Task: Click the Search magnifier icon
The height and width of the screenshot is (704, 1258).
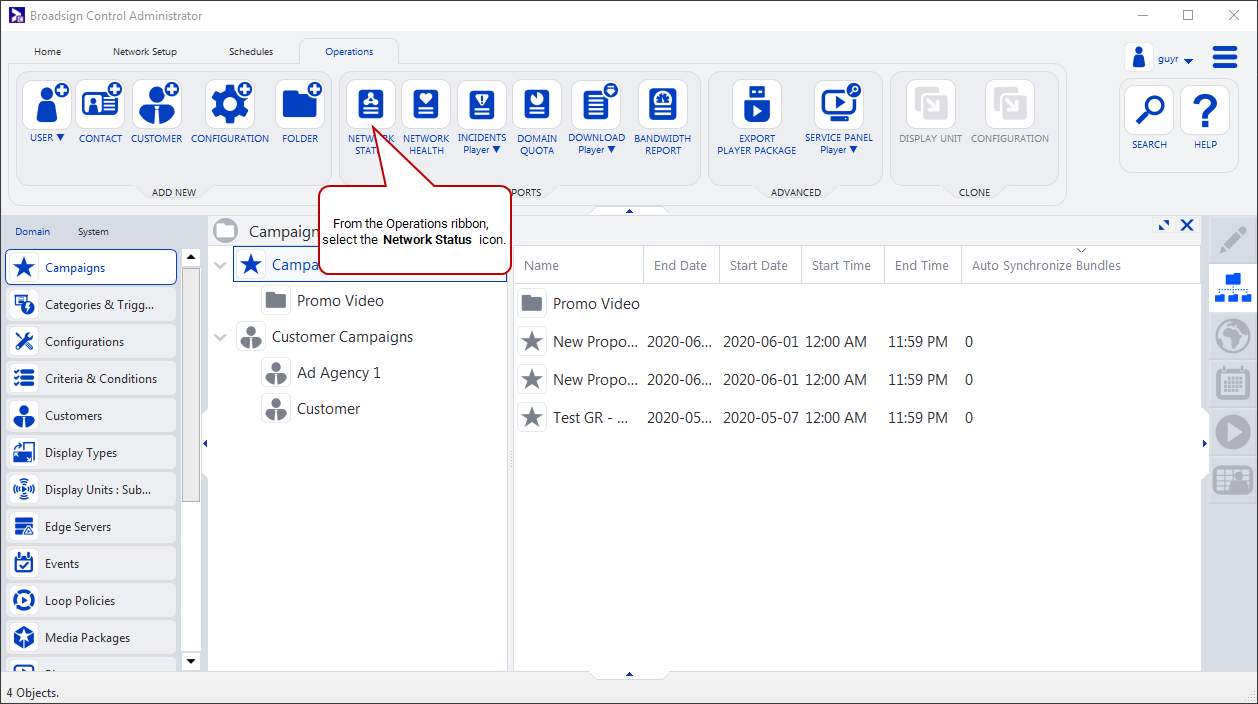Action: (1149, 110)
